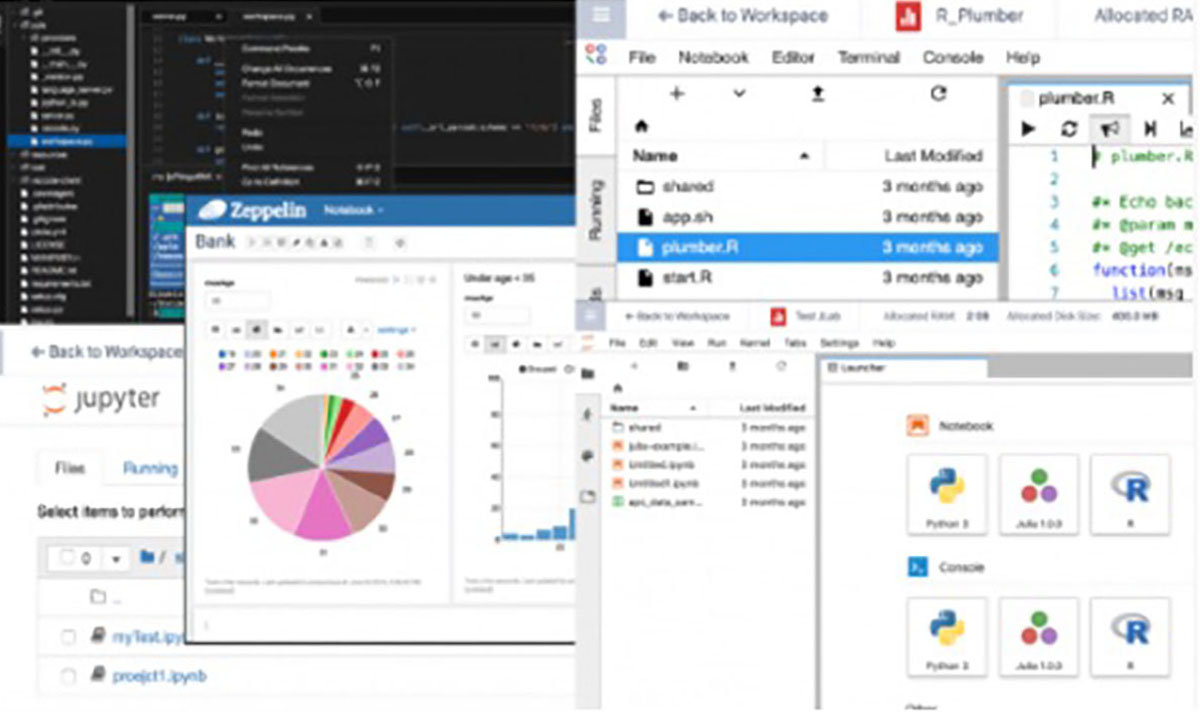This screenshot has height=712, width=1200.
Task: Start an R notebook from Launcher
Action: [1129, 493]
